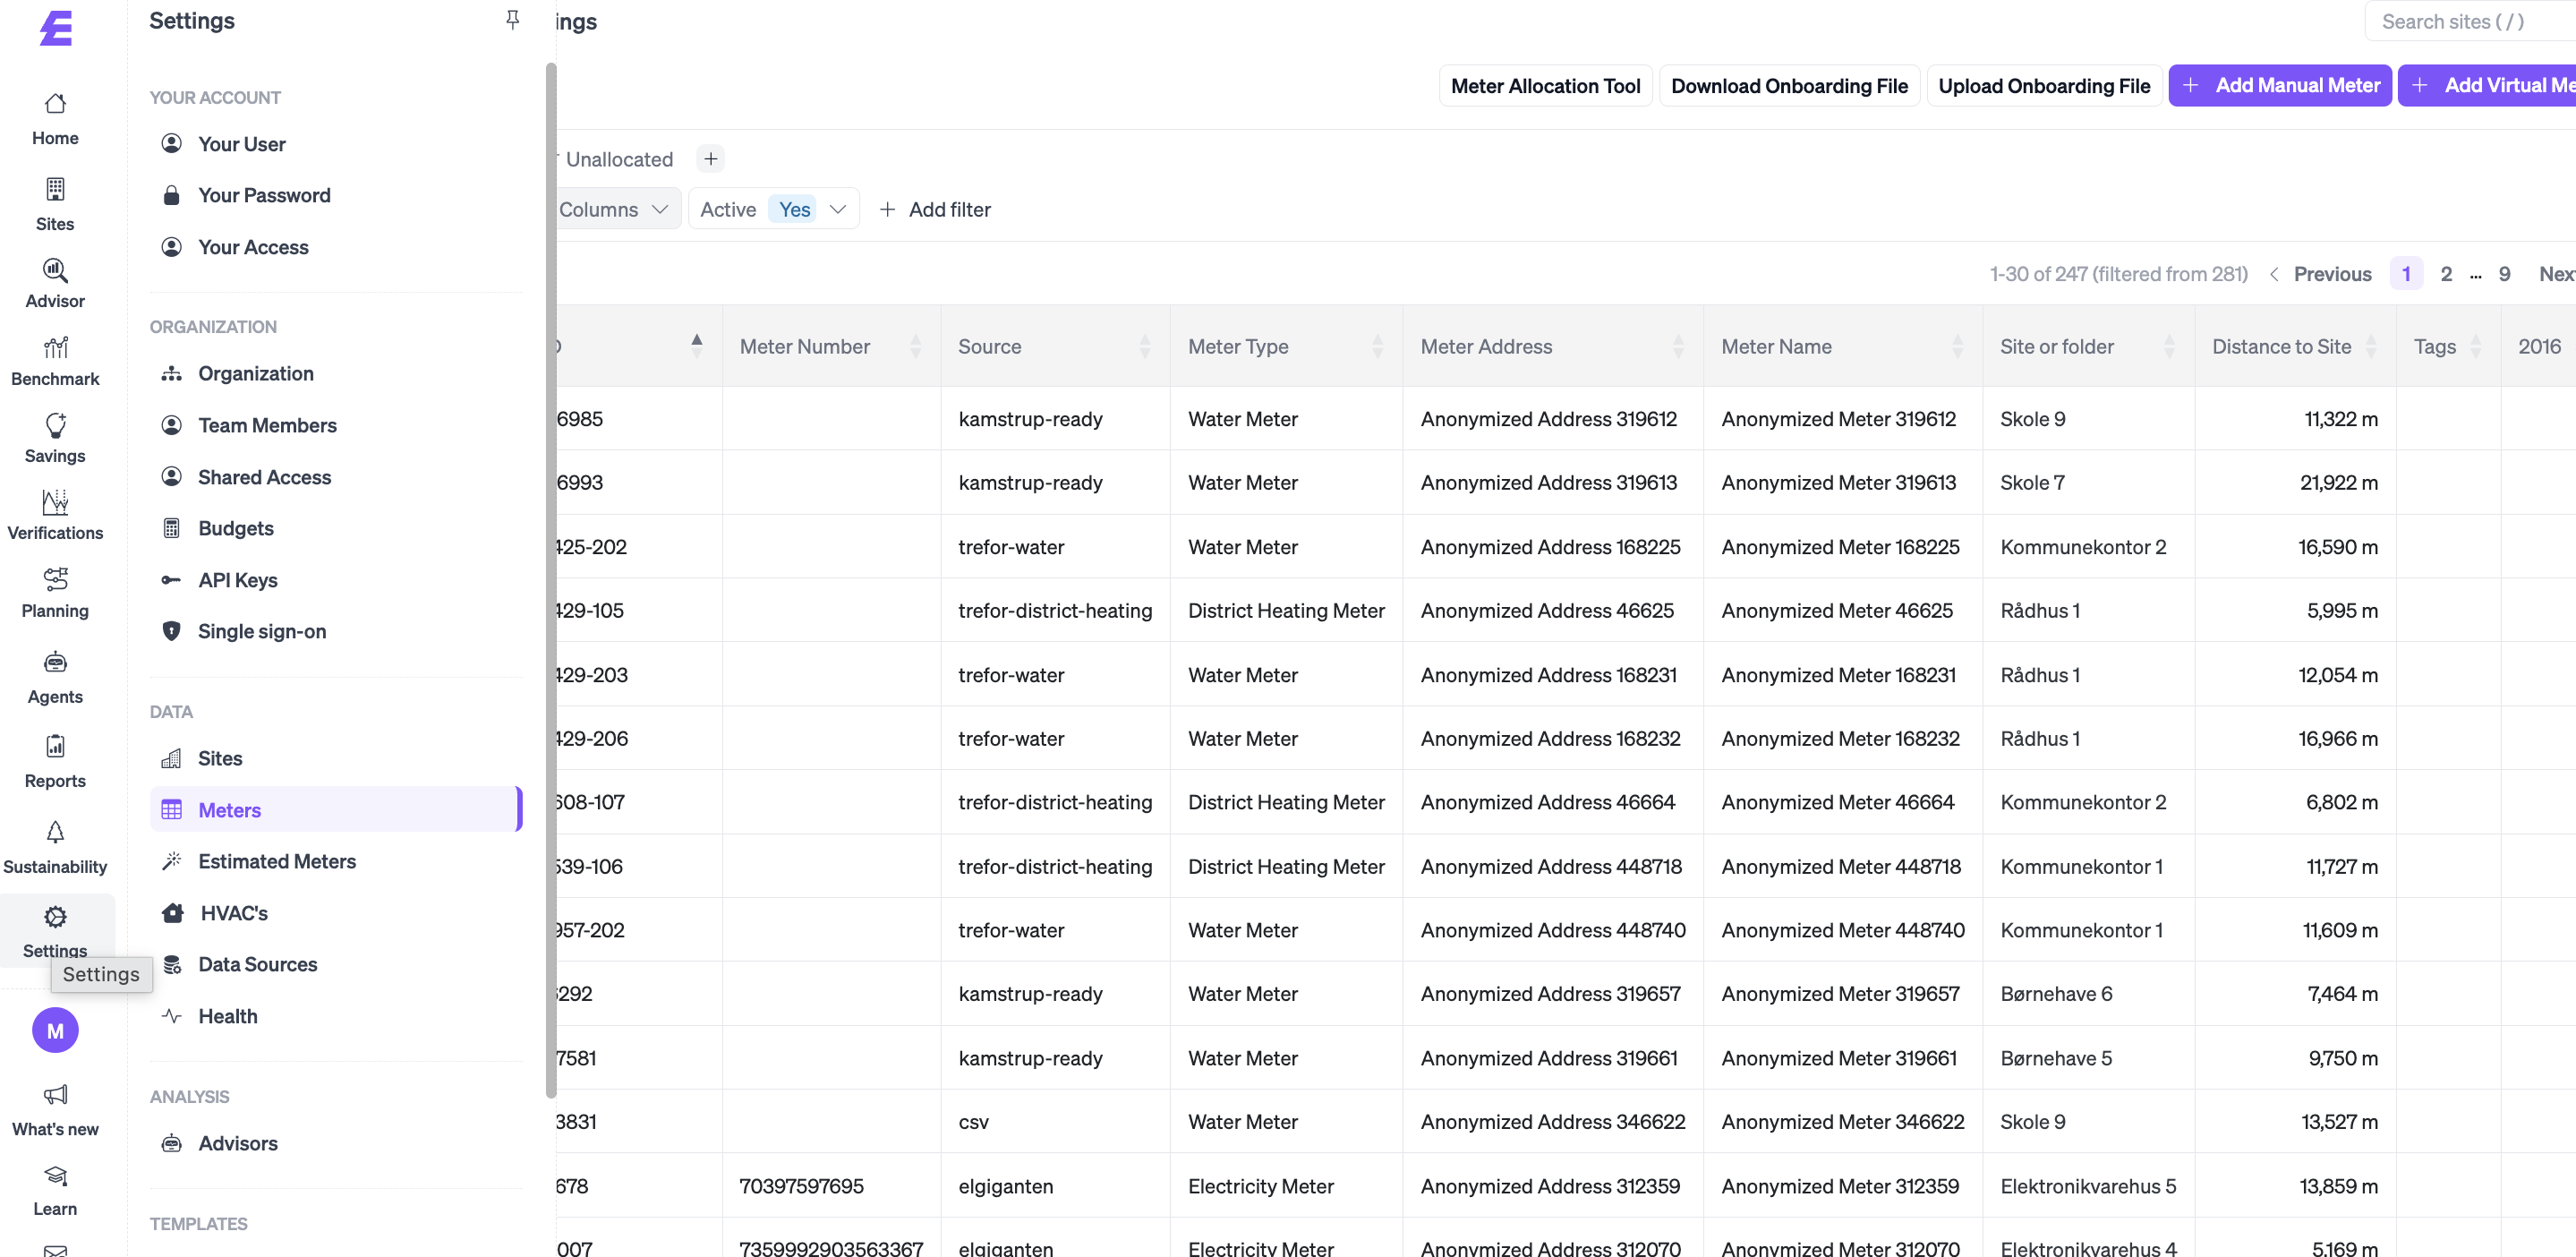
Task: Click Download Onboarding File
Action: (x=1789, y=85)
